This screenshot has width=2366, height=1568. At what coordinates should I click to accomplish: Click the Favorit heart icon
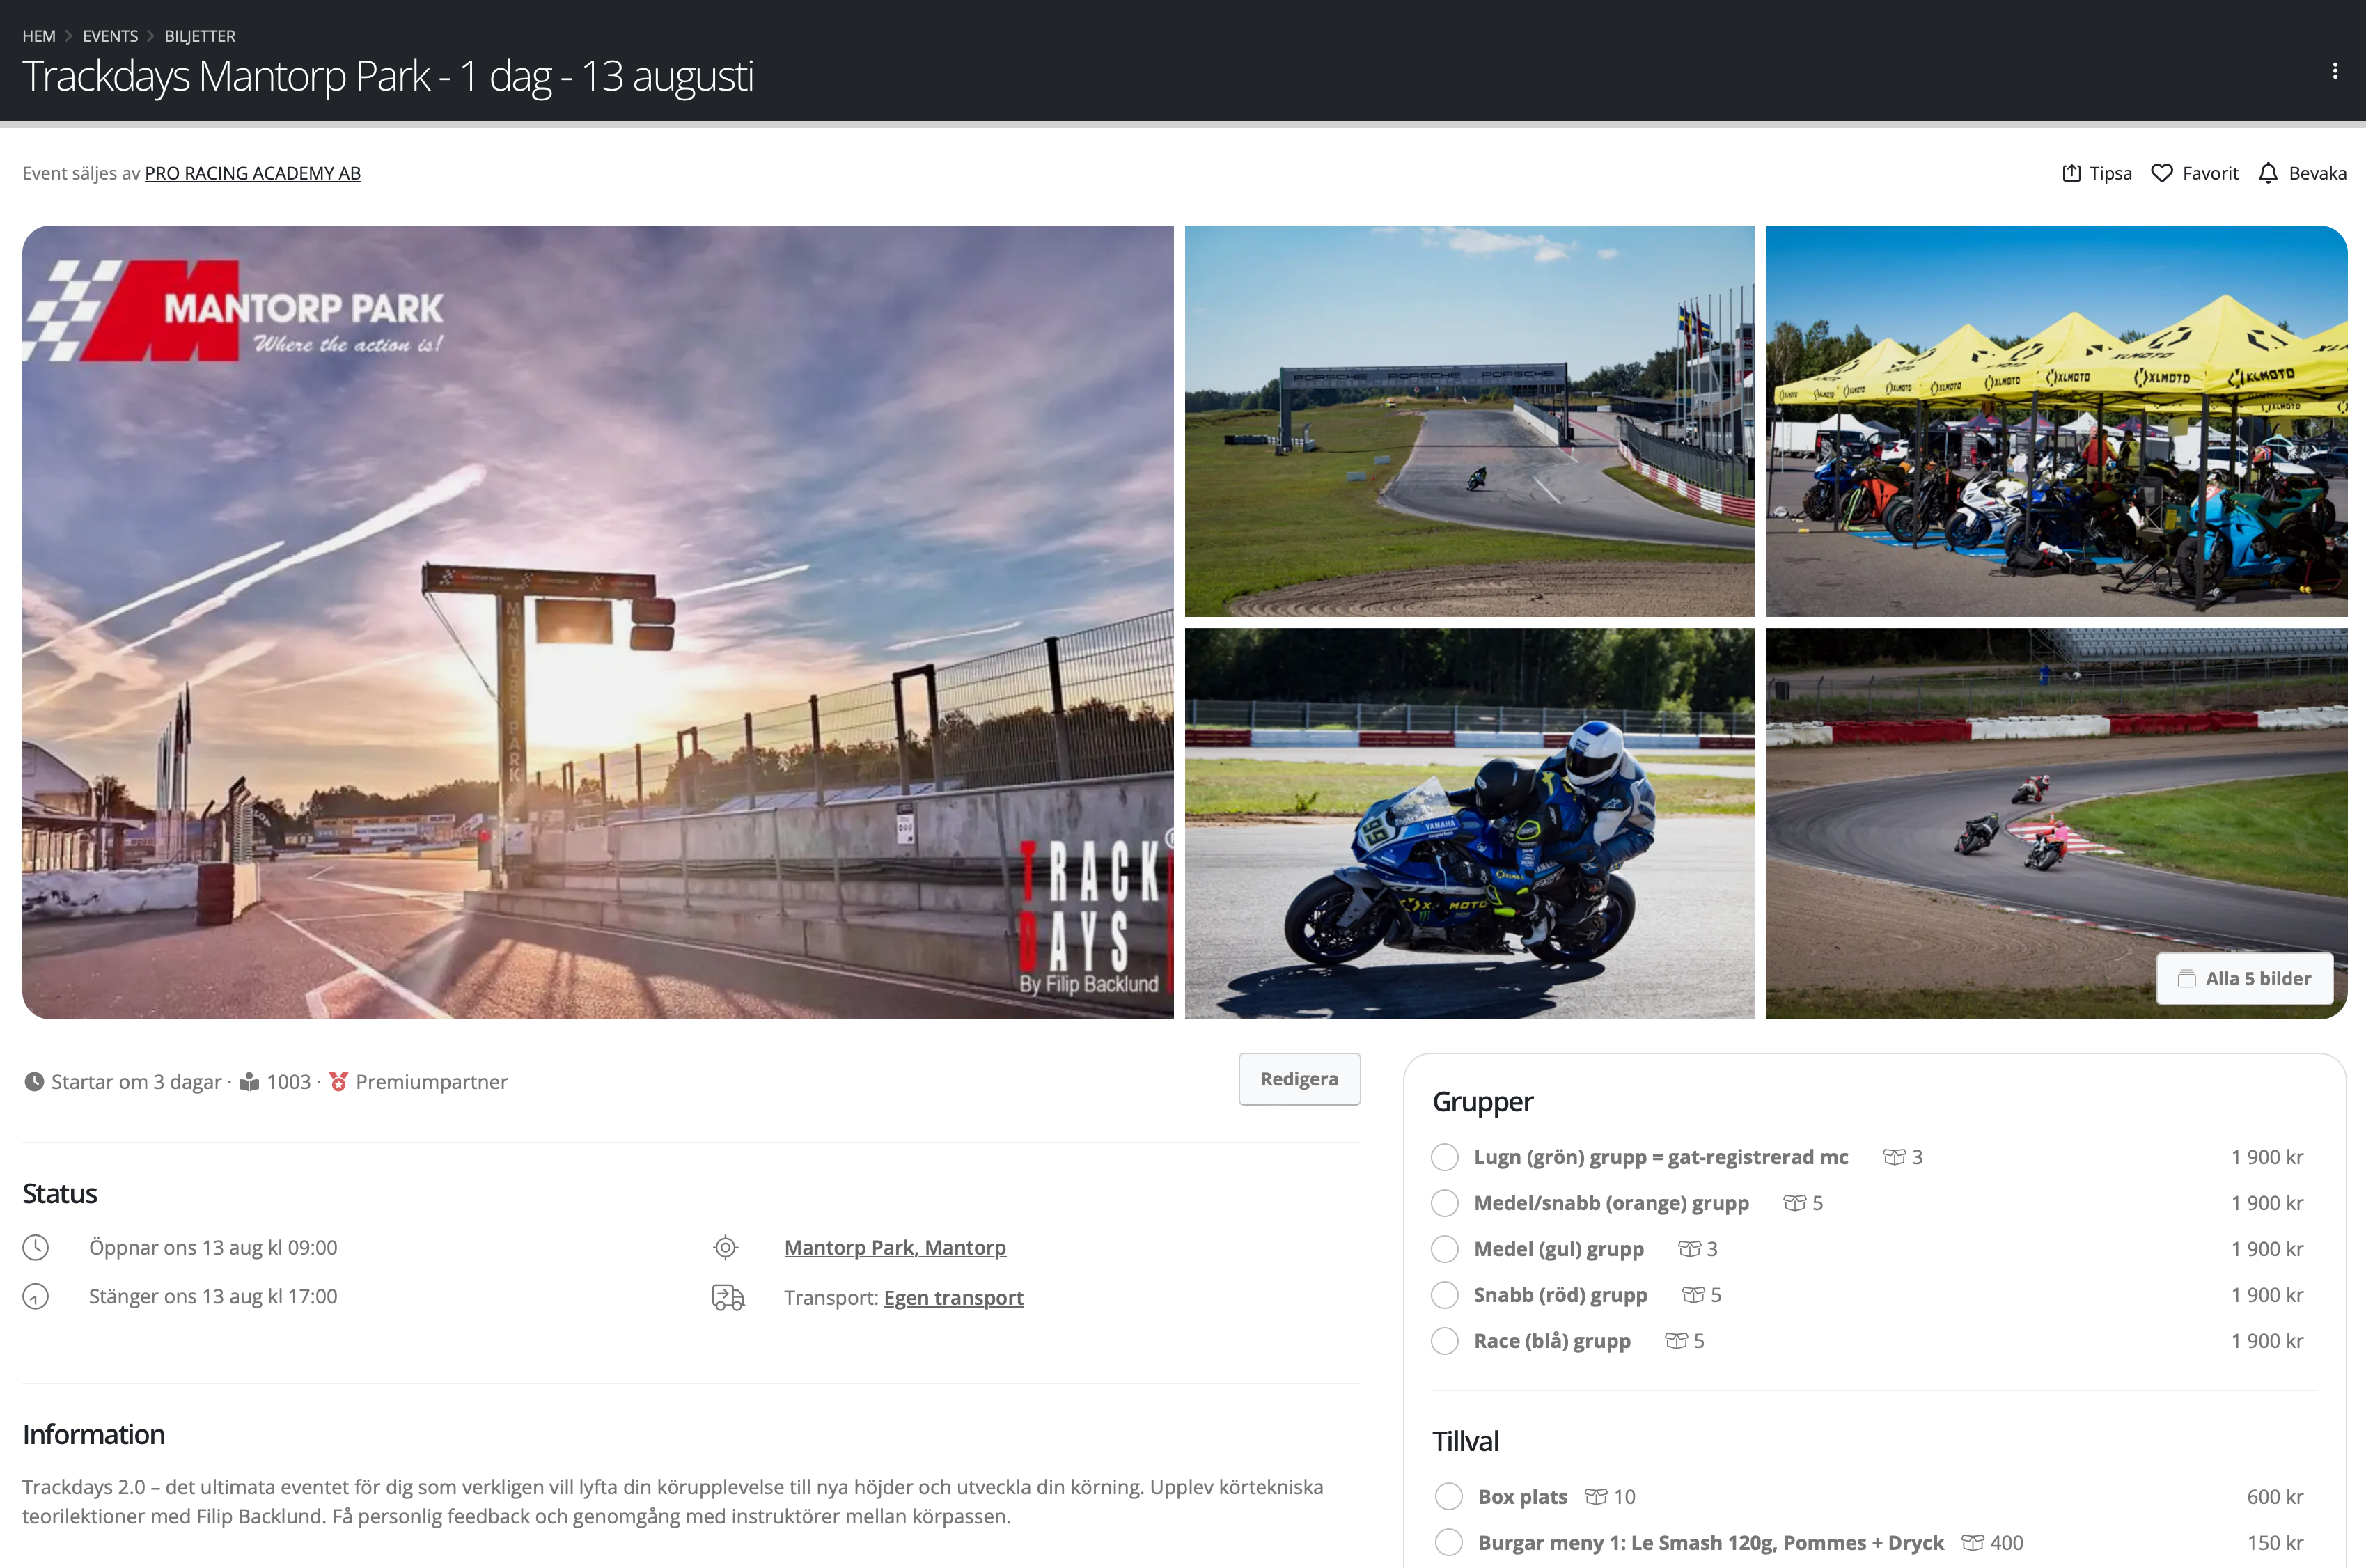tap(2161, 173)
